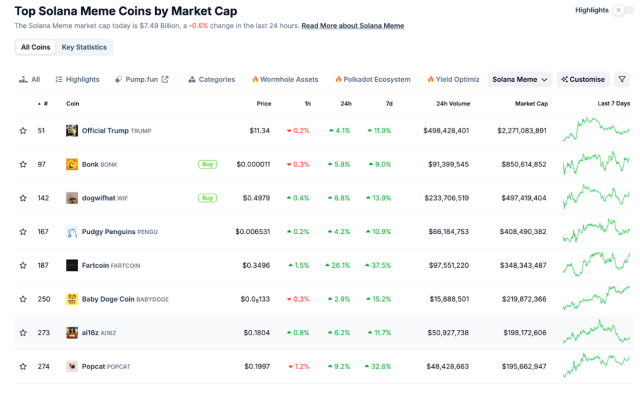Viewport: 640px width, 396px height.
Task: Star Baby Doge Coin as favorite
Action: point(23,299)
